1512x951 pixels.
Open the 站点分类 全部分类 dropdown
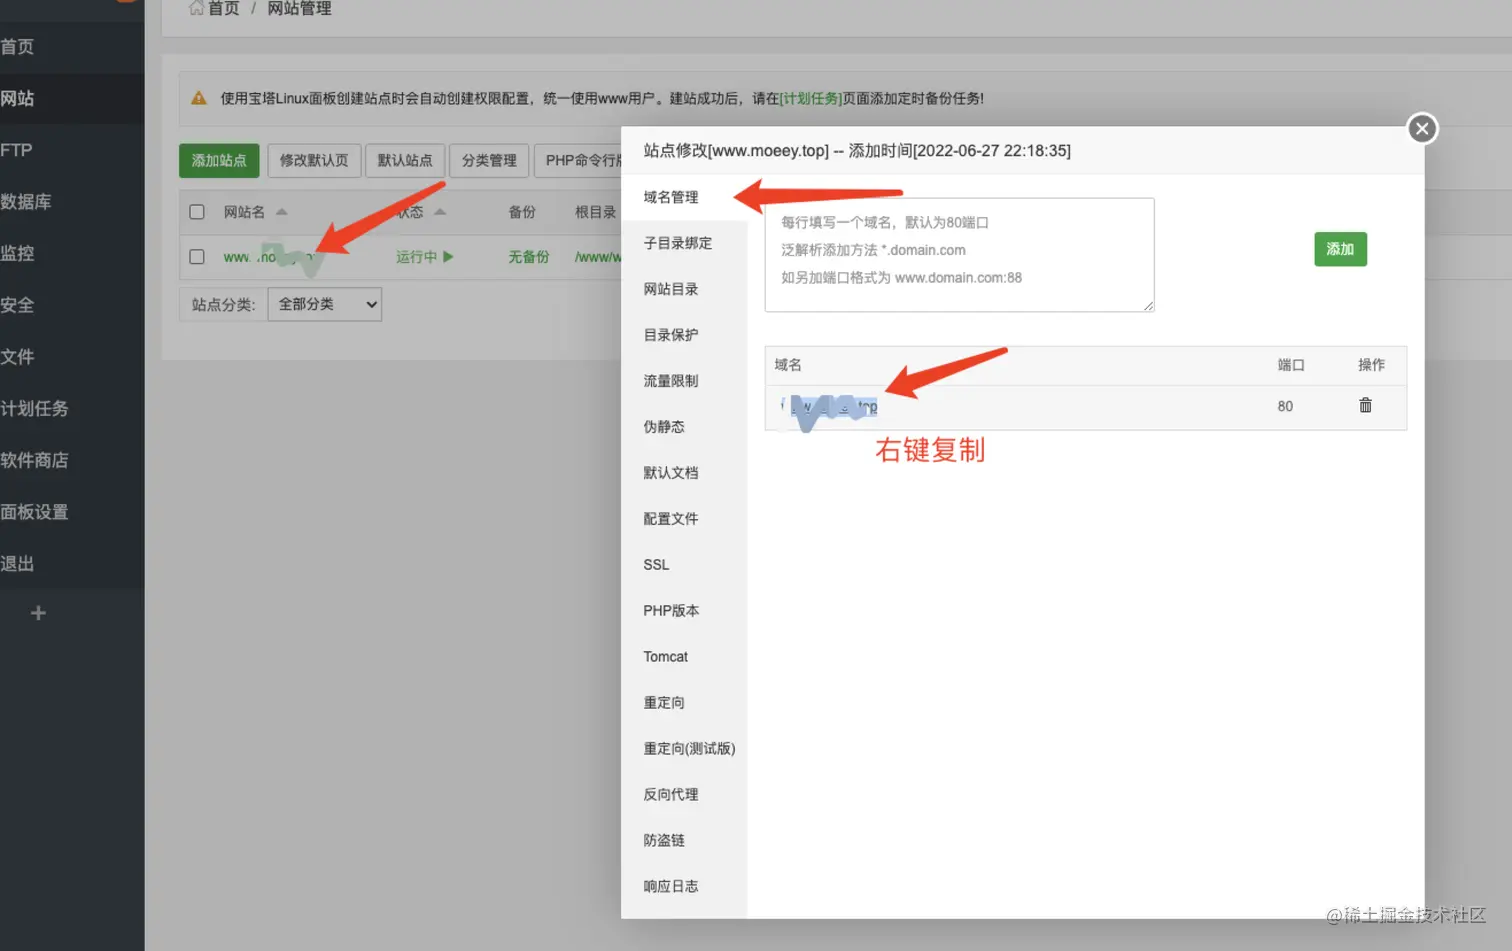click(x=325, y=304)
